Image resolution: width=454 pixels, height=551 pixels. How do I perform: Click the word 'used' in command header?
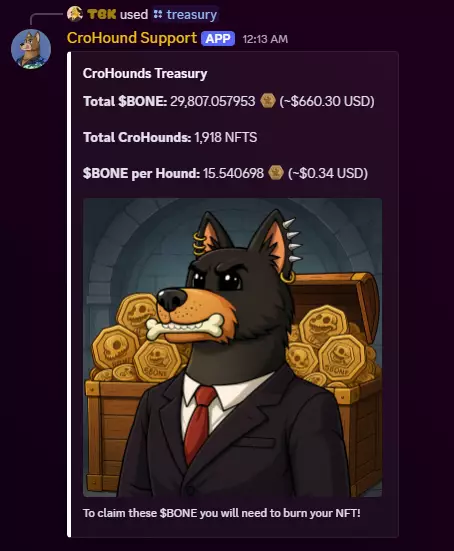coord(134,14)
